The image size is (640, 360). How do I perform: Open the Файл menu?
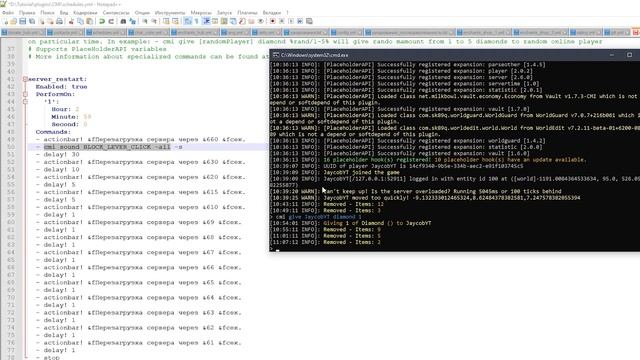(x=8, y=13)
